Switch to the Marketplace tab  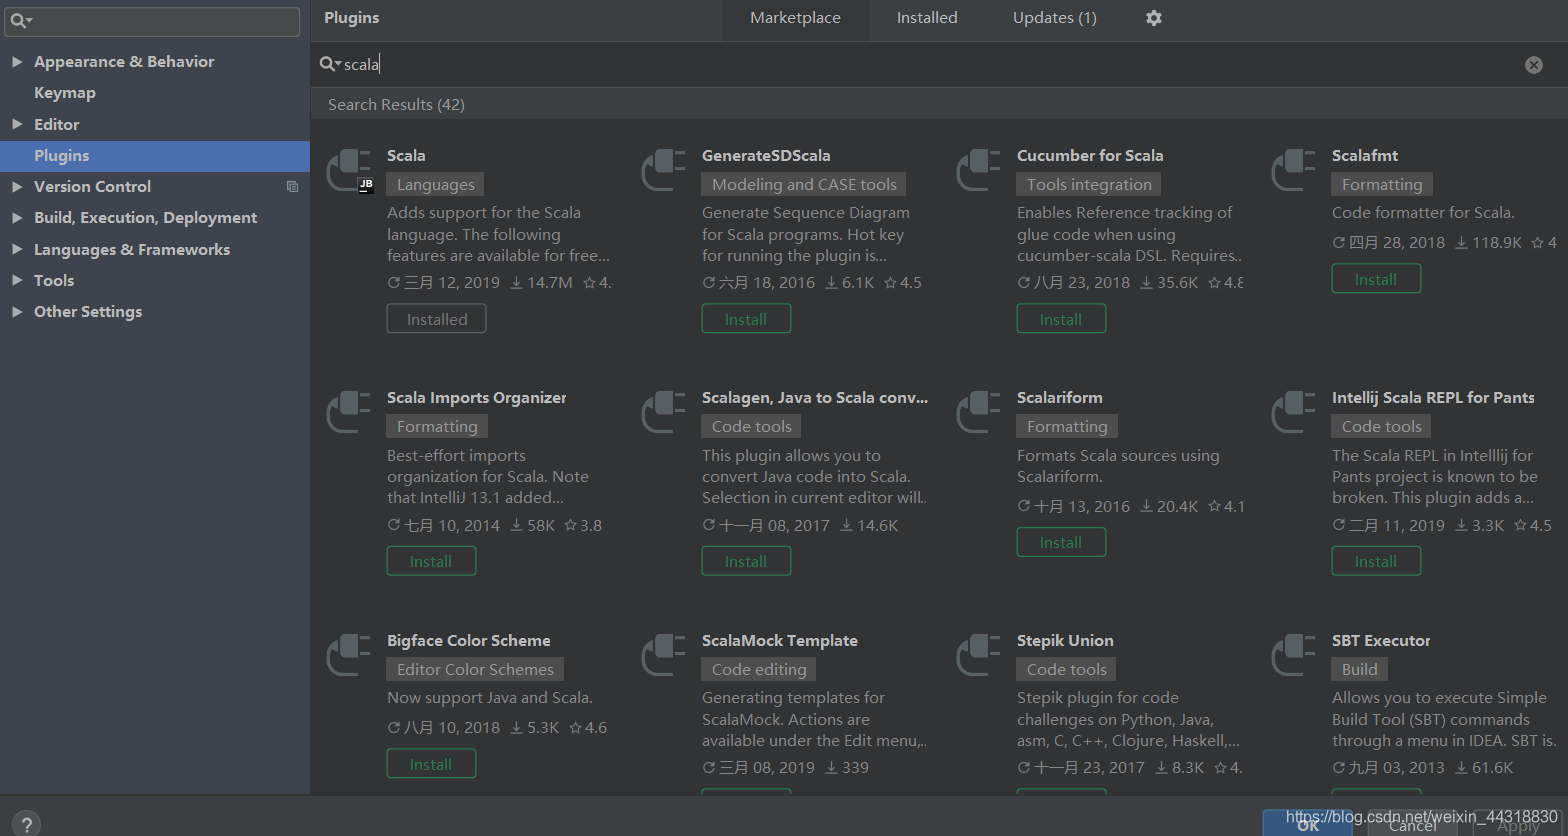coord(795,18)
